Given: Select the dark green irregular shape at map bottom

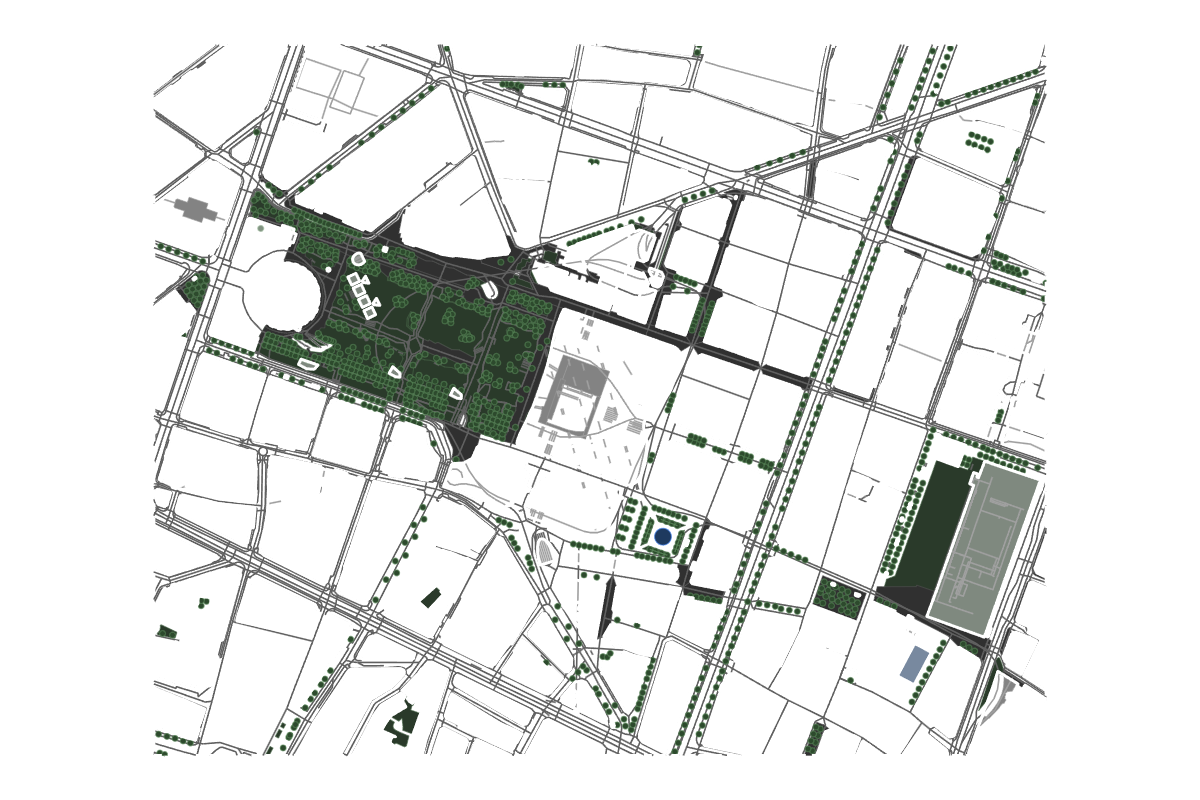Looking at the screenshot, I should 402,725.
